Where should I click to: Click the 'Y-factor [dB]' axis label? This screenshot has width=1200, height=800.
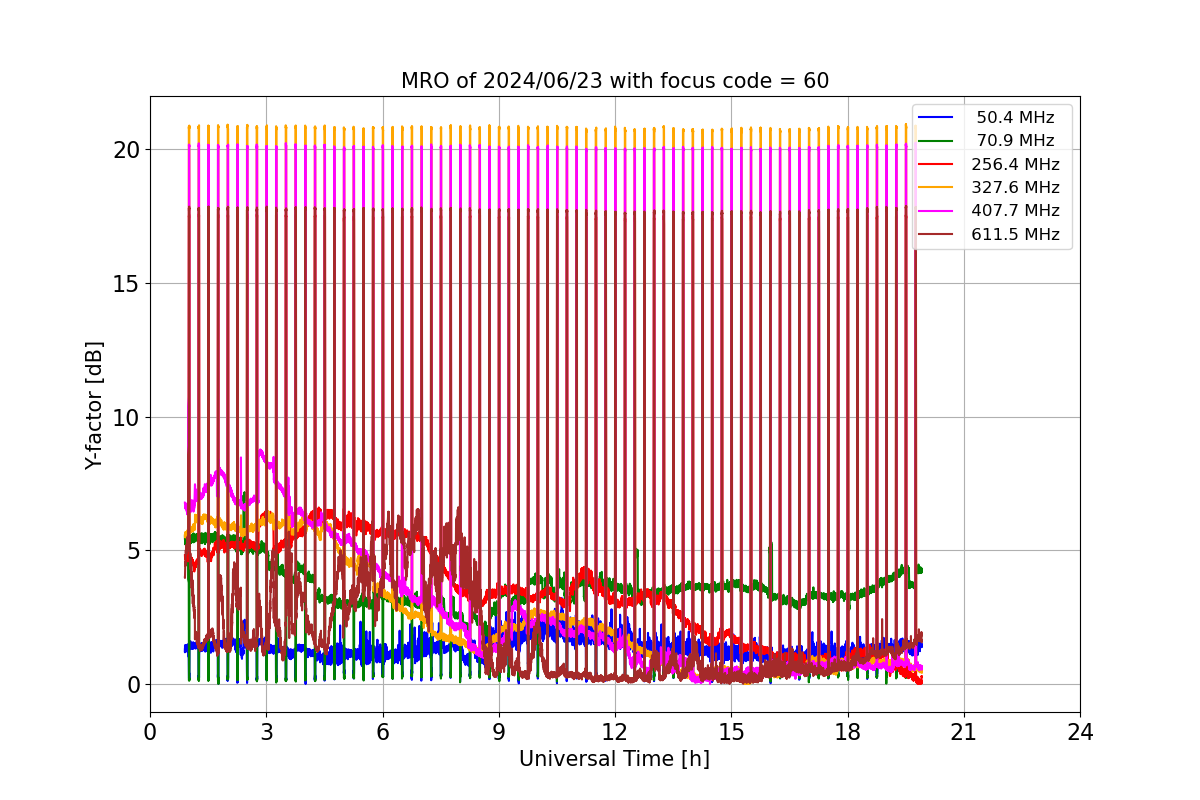94,404
